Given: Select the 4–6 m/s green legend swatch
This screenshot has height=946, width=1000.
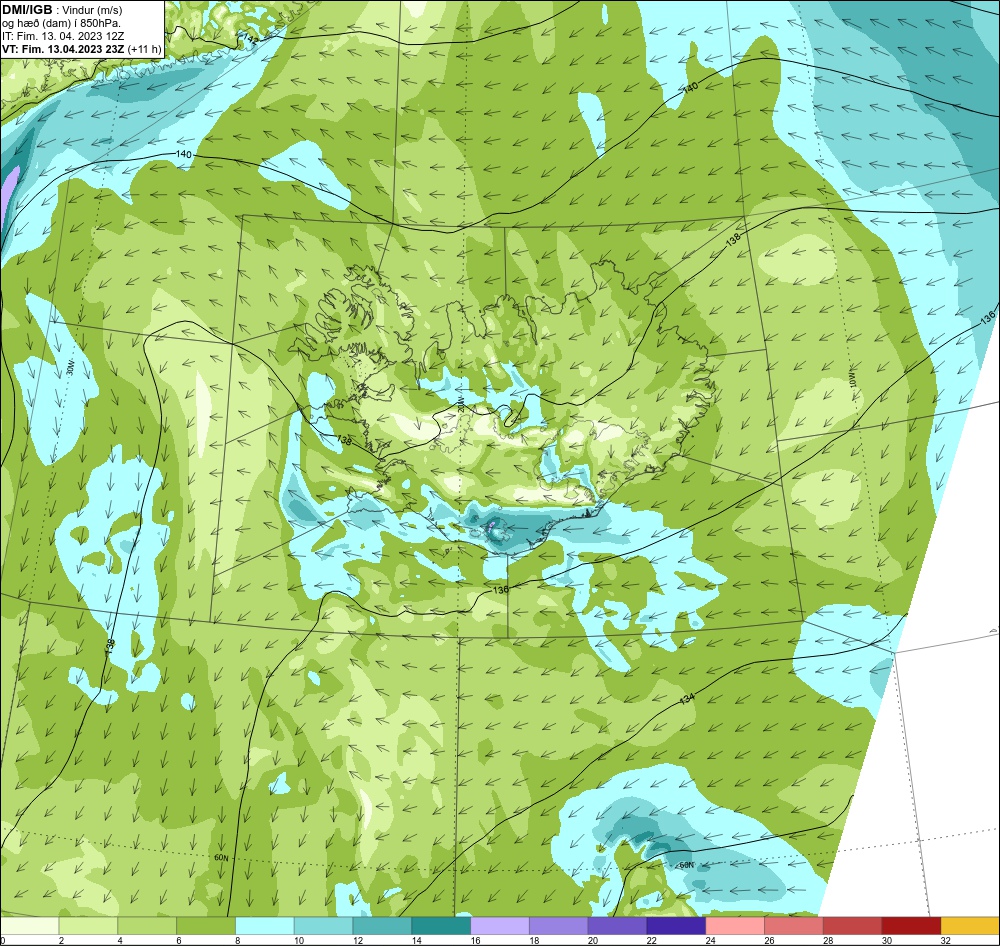Looking at the screenshot, I should pos(147,925).
